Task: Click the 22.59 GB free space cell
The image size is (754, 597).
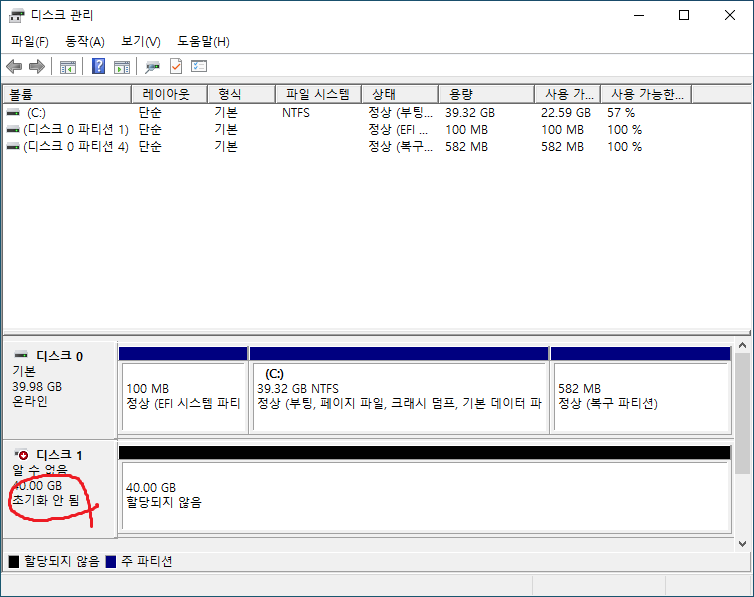Action: (x=566, y=113)
